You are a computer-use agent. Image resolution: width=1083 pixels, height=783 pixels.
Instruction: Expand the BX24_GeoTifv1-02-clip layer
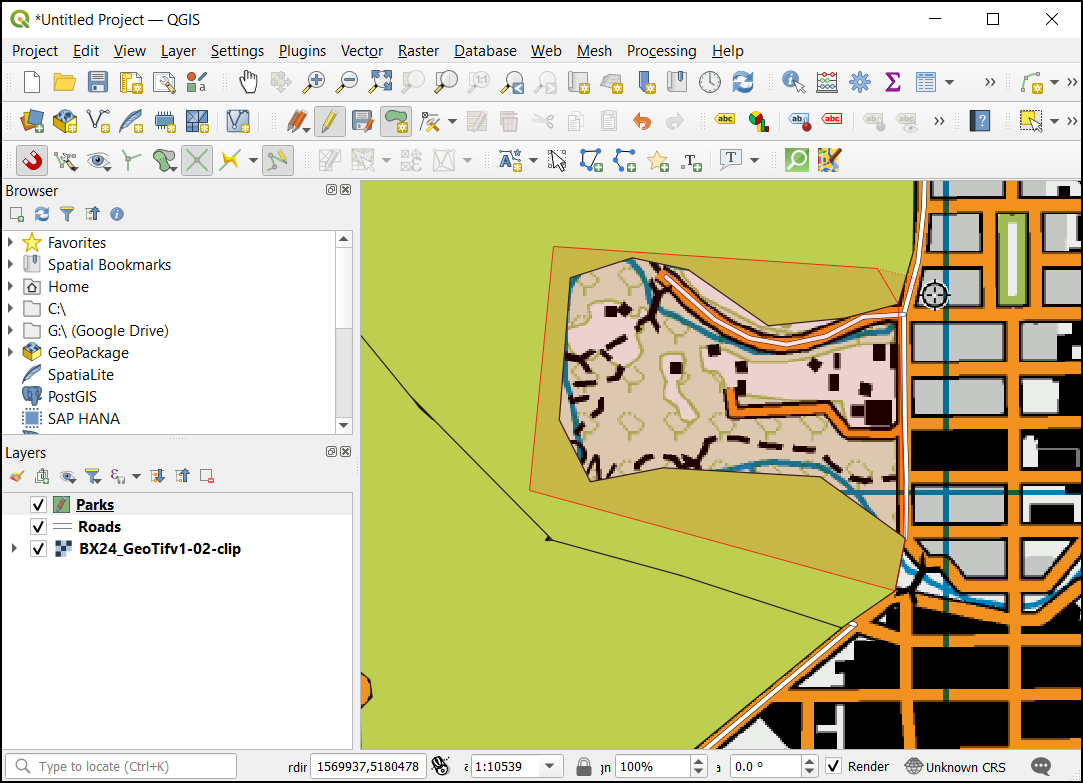pyautogui.click(x=13, y=549)
